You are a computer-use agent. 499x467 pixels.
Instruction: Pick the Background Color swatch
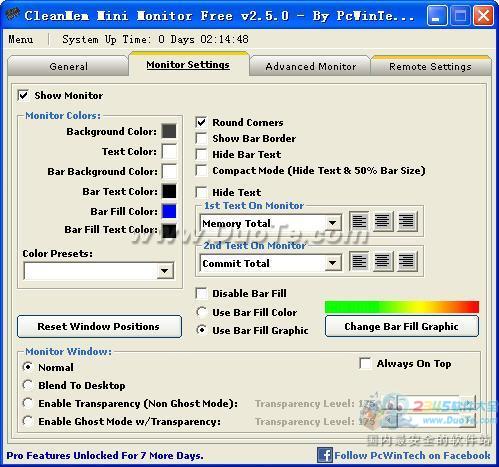pyautogui.click(x=169, y=131)
